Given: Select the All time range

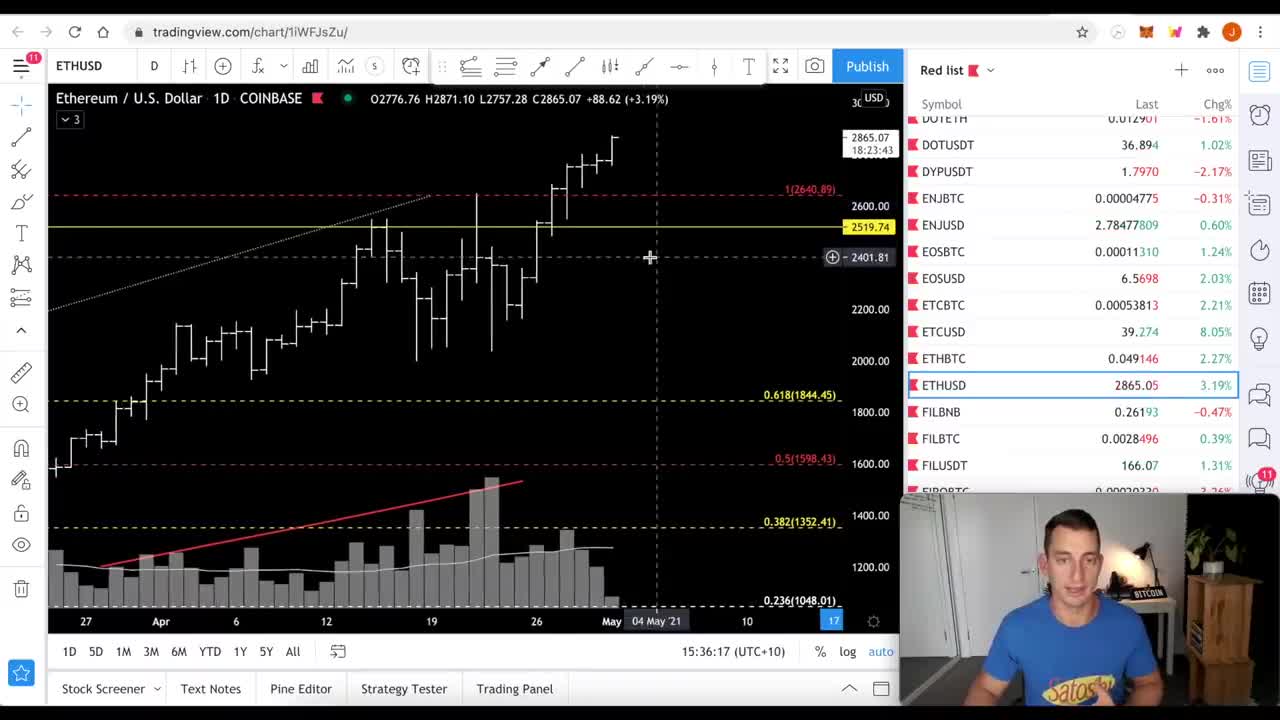Looking at the screenshot, I should [x=293, y=652].
